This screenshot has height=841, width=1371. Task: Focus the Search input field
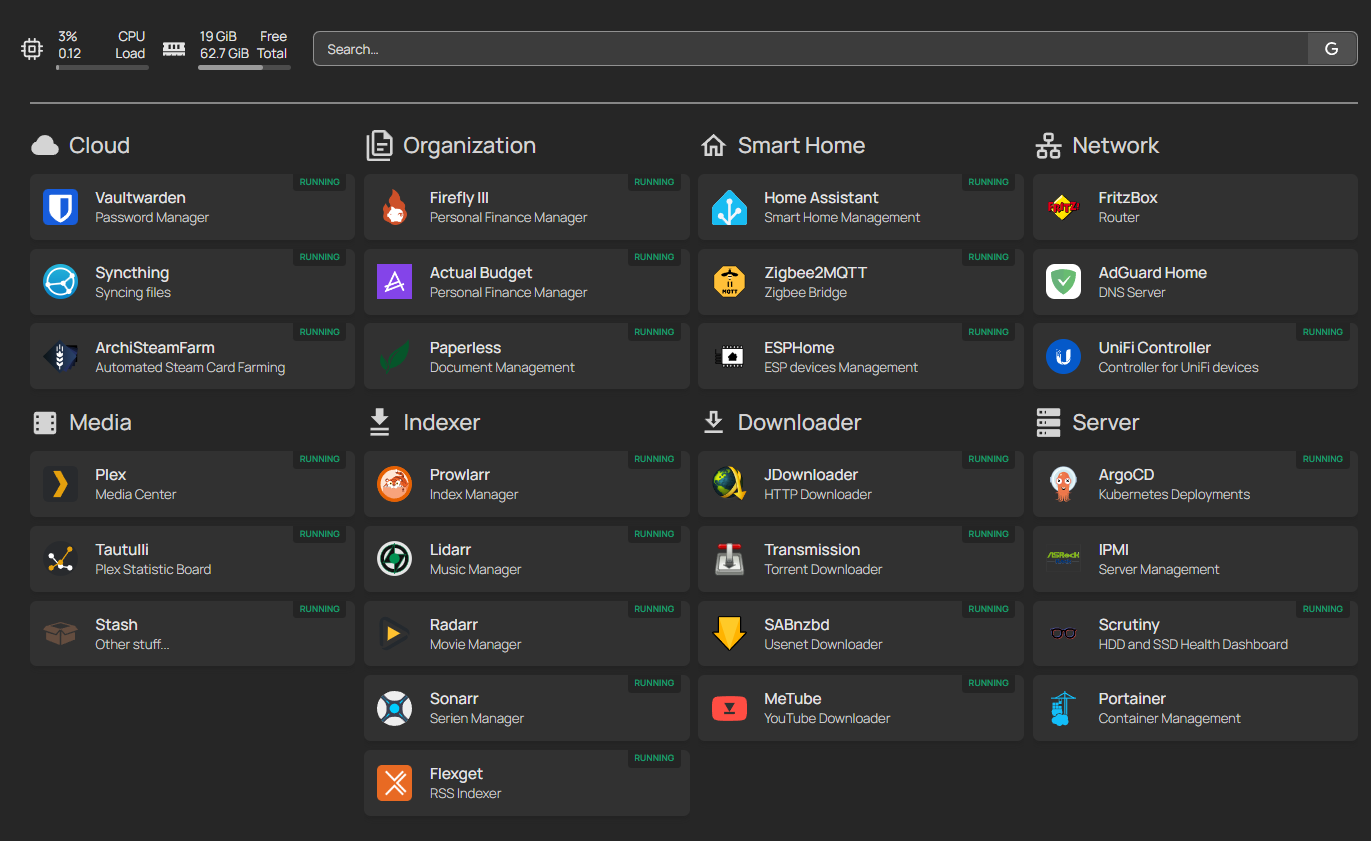[x=811, y=49]
